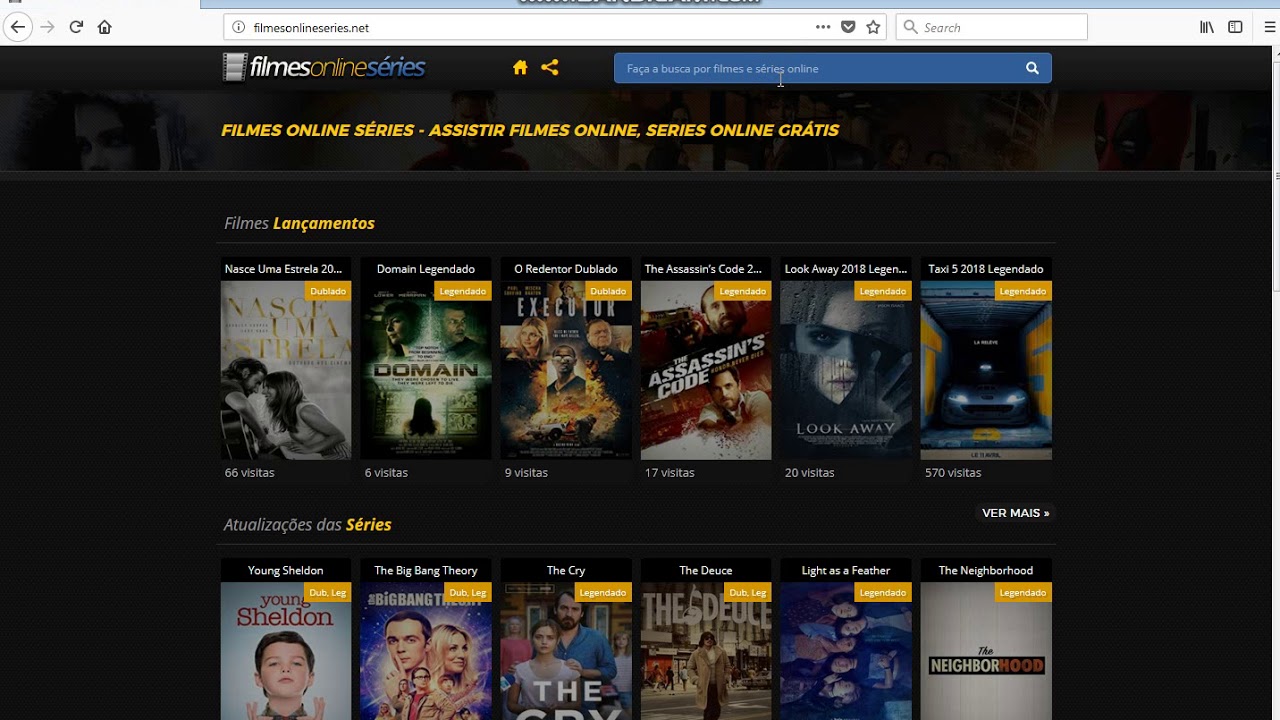Screen dimensions: 1280x720
Task: Submit search with the magnifier icon
Action: [x=1032, y=68]
